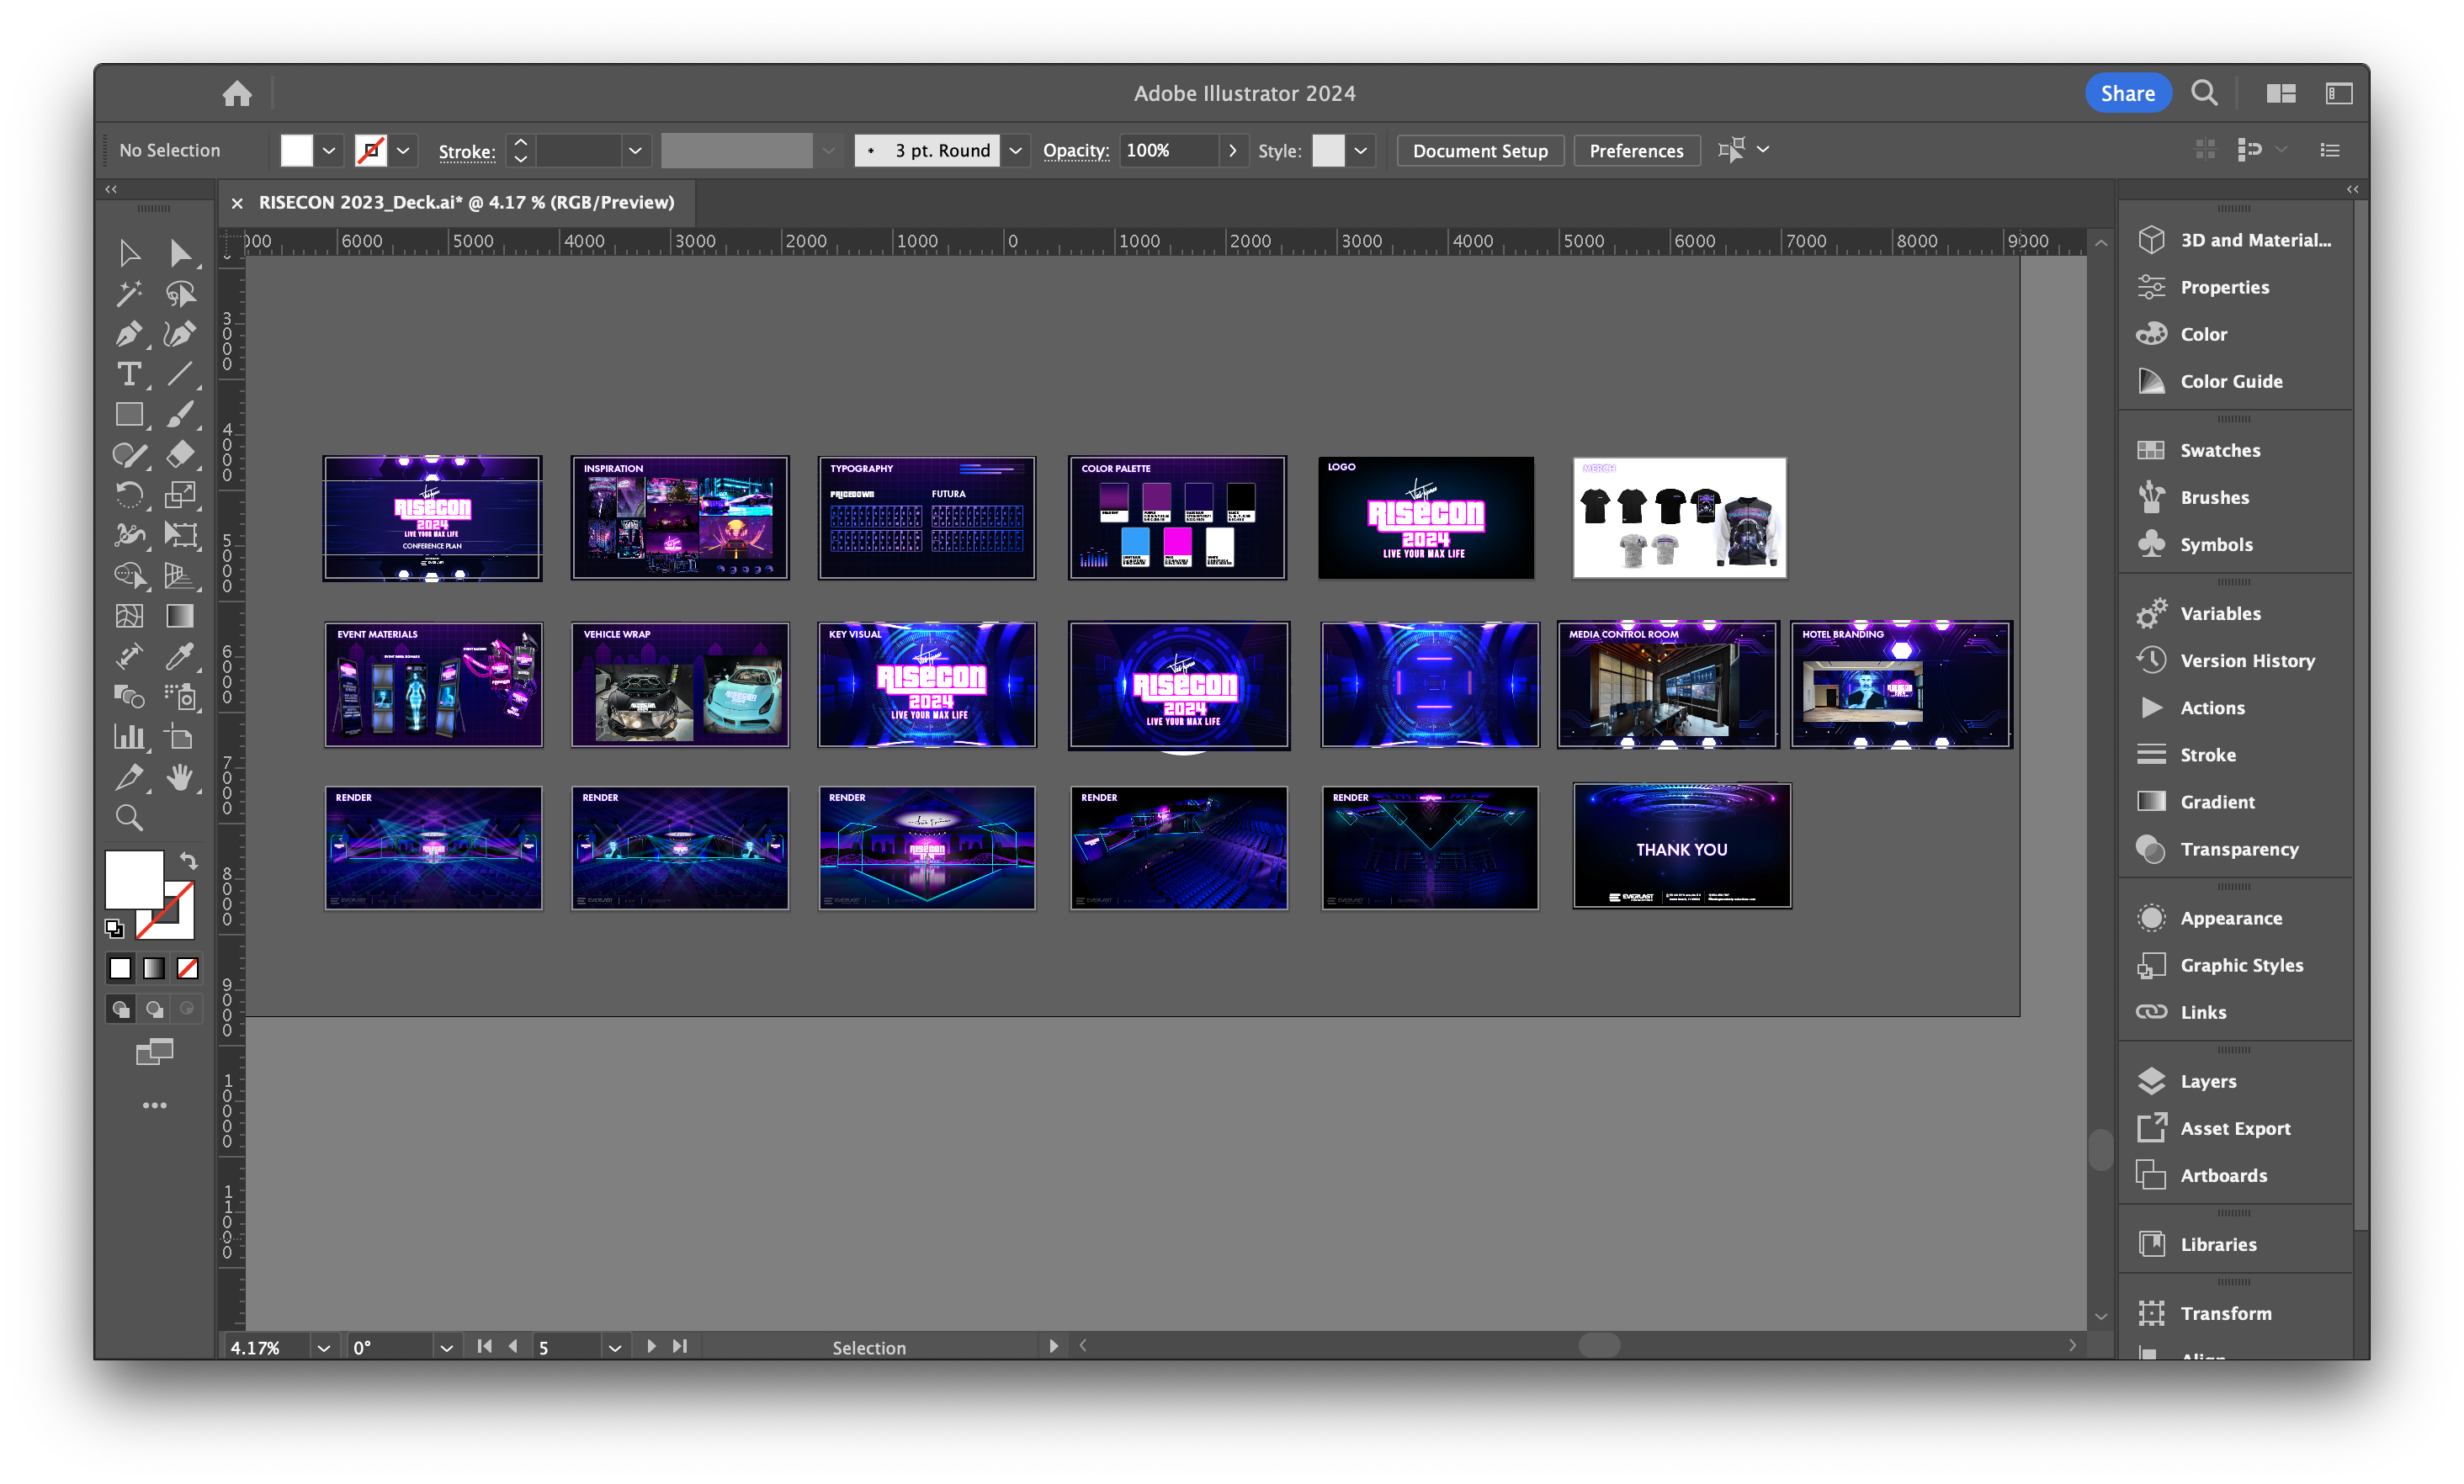
Task: Go to first artboard arrow
Action: click(x=485, y=1346)
